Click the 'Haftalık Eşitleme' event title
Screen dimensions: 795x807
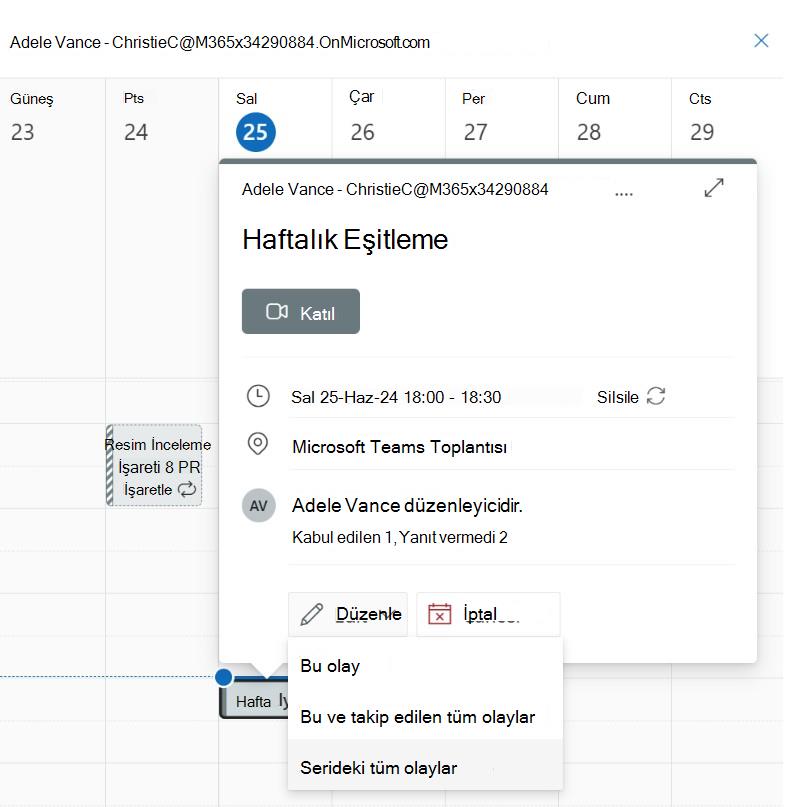coord(345,240)
